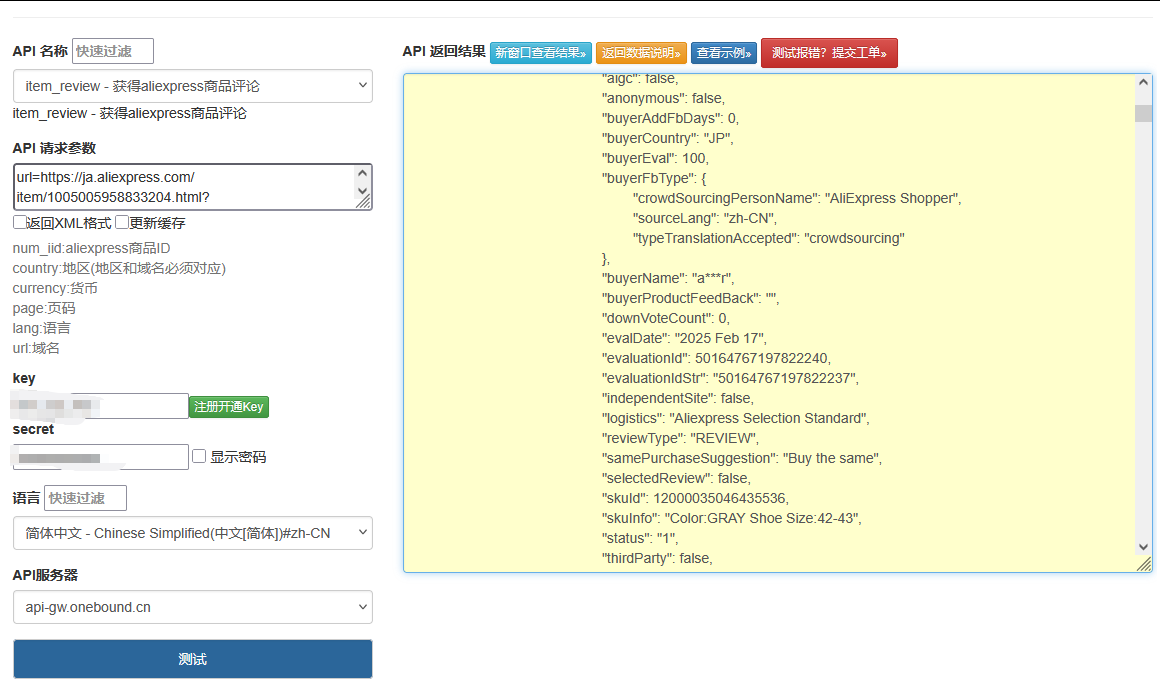This screenshot has height=689, width=1160.
Task: Click the language quick filter field
Action: click(x=85, y=498)
